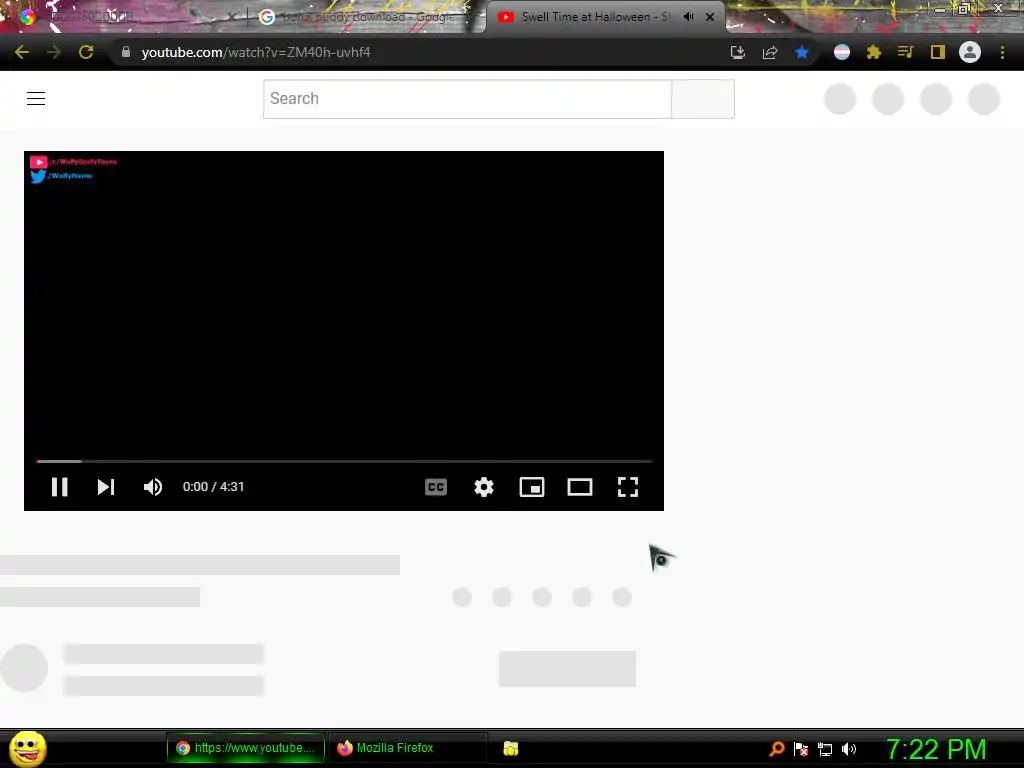The image size is (1024, 768).
Task: Toggle closed captions (CC)
Action: point(436,487)
